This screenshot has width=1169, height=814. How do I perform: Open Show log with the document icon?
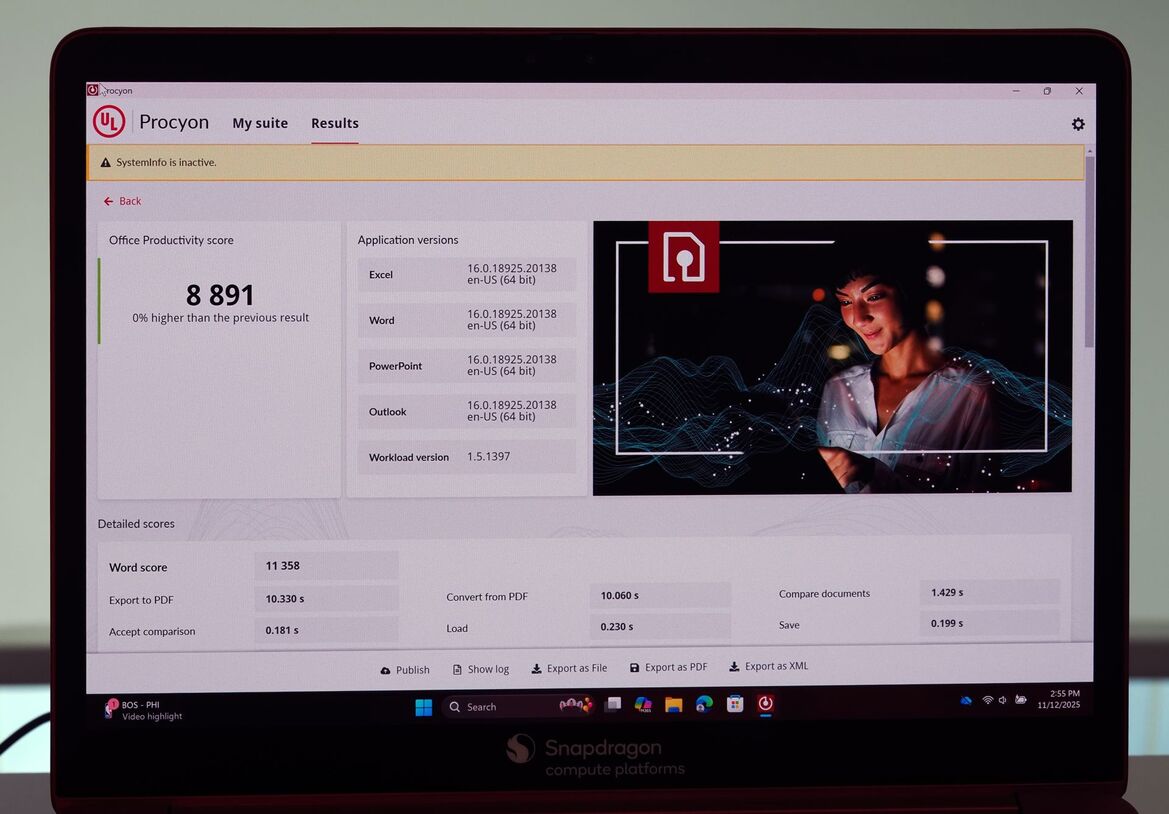(x=457, y=668)
